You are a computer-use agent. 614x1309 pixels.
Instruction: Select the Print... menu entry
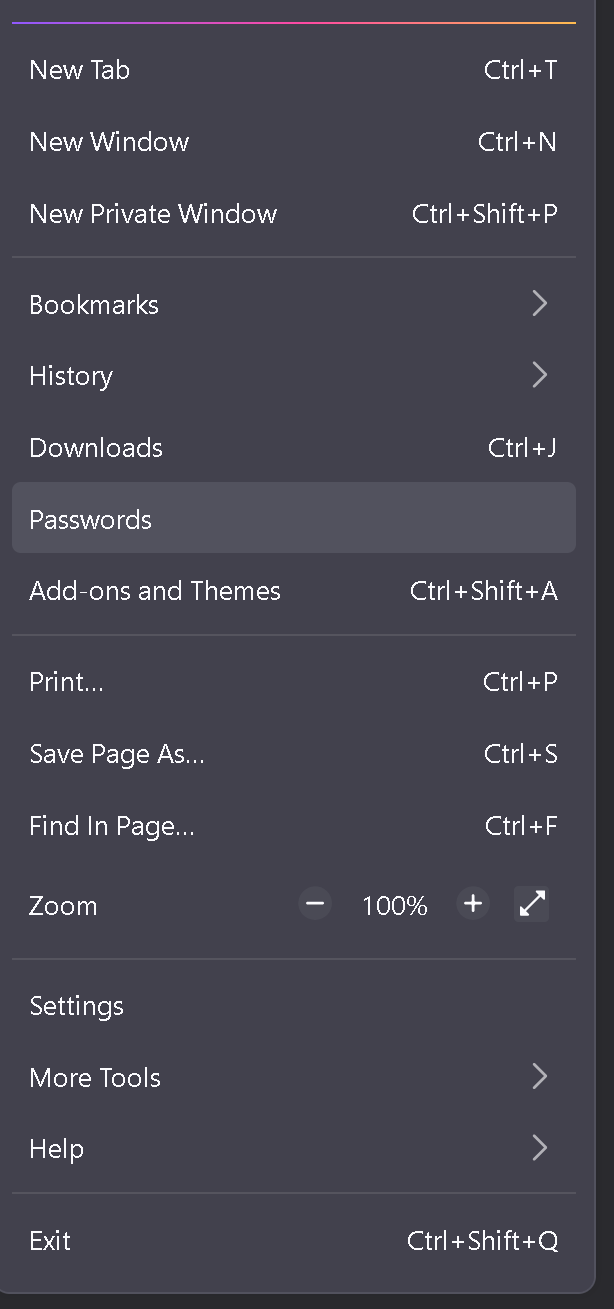point(294,682)
